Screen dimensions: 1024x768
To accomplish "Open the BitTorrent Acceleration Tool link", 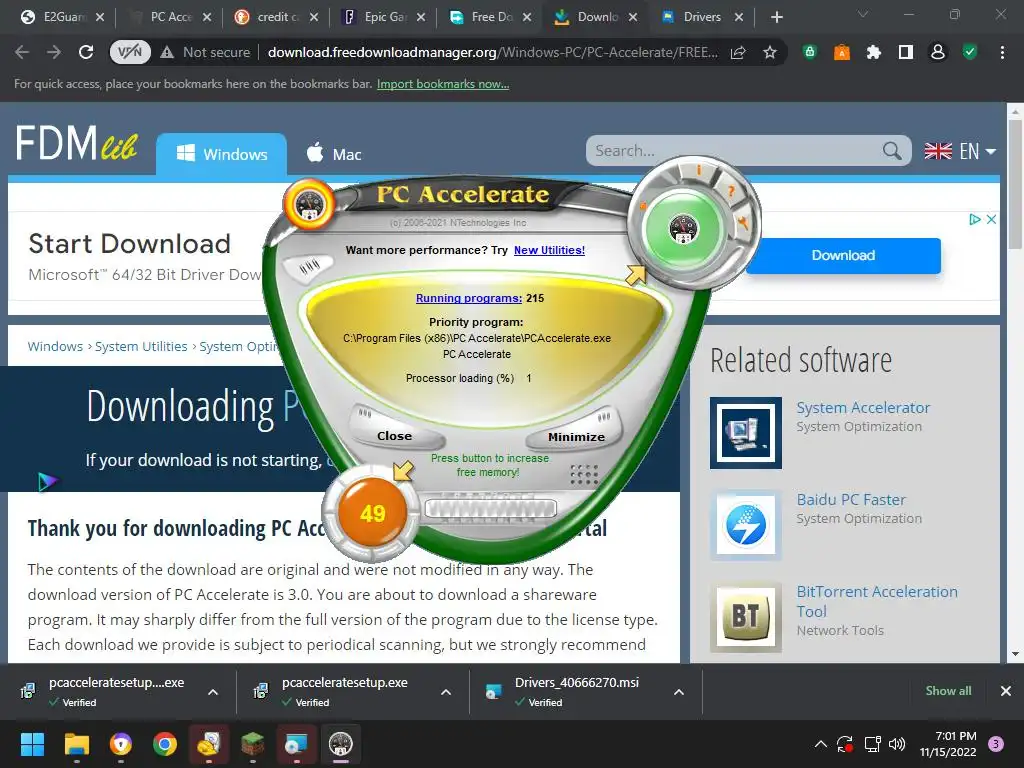I will pos(877,601).
